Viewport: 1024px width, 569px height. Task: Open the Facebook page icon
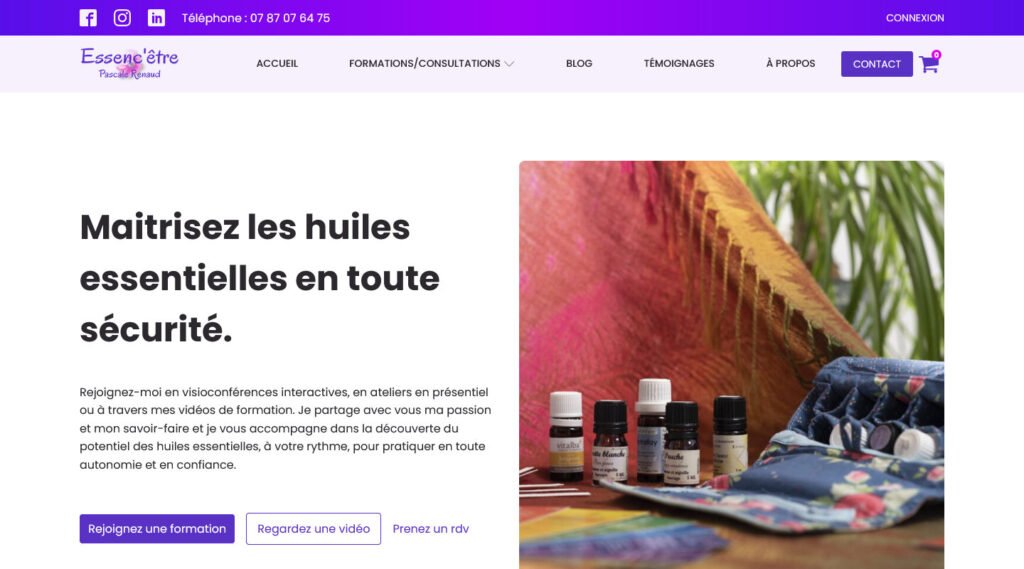88,18
